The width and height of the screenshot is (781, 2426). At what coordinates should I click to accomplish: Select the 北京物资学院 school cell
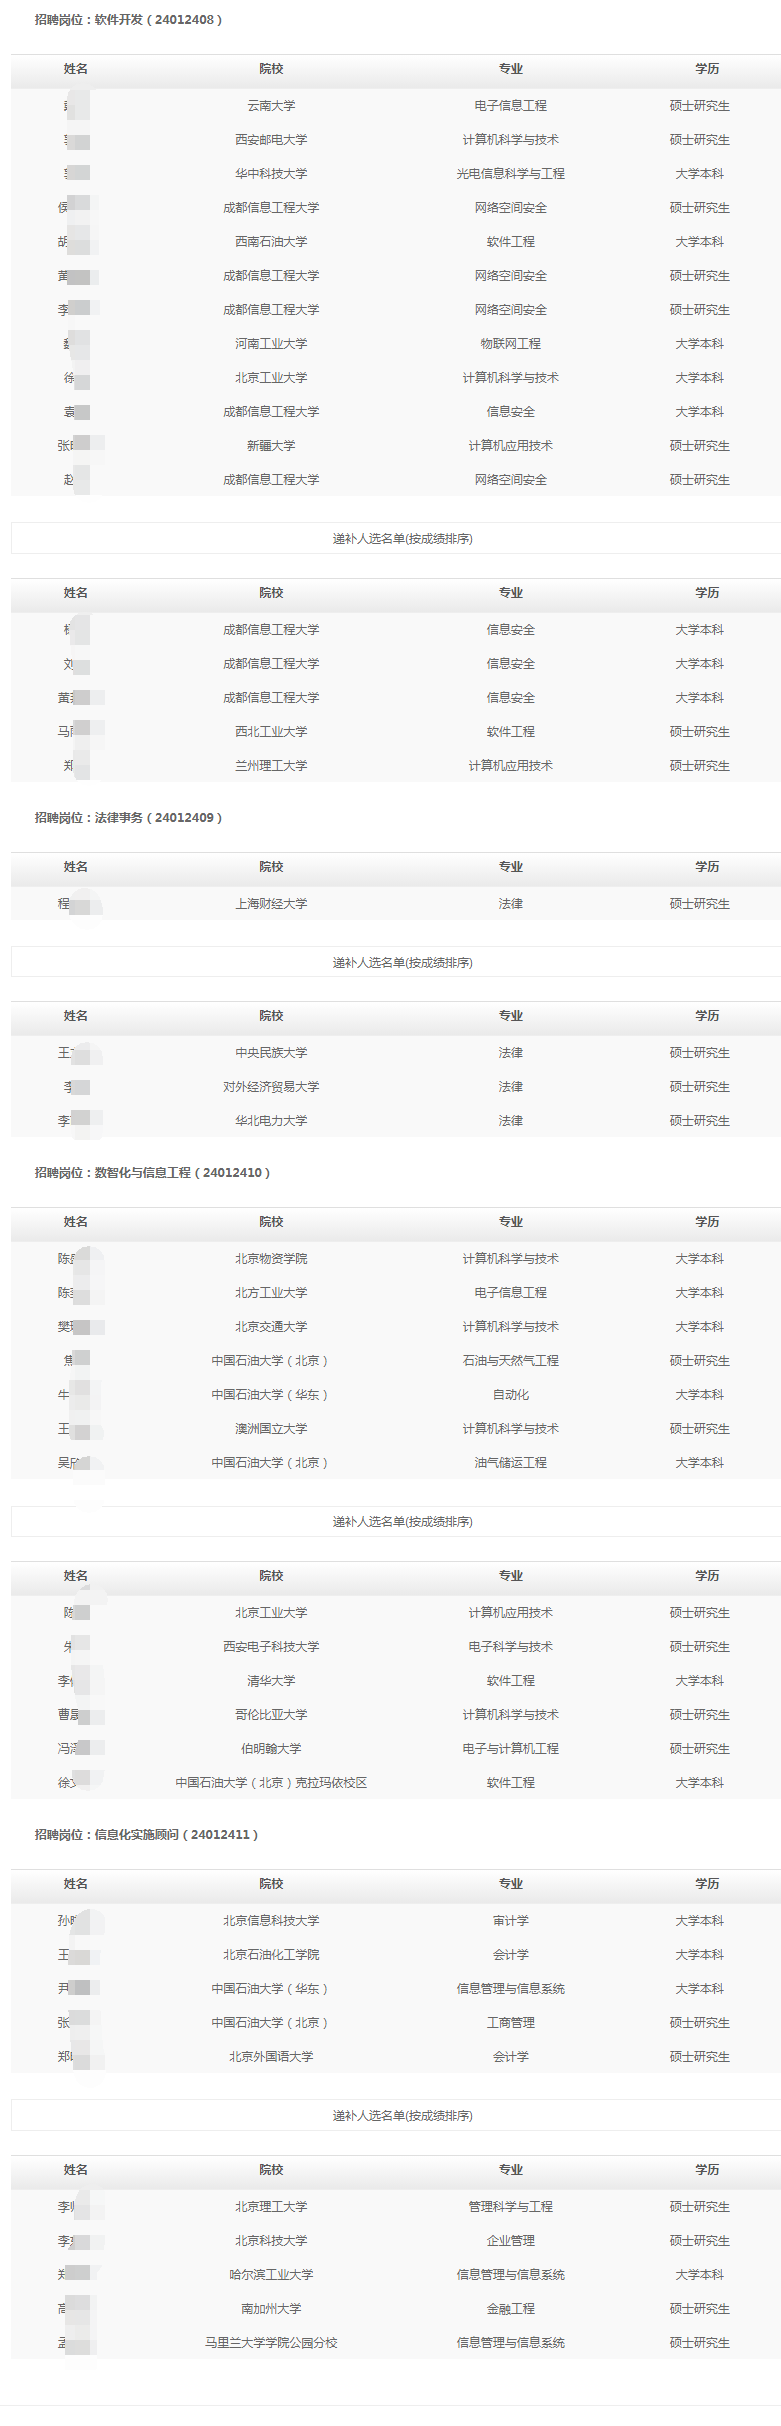pos(271,1259)
